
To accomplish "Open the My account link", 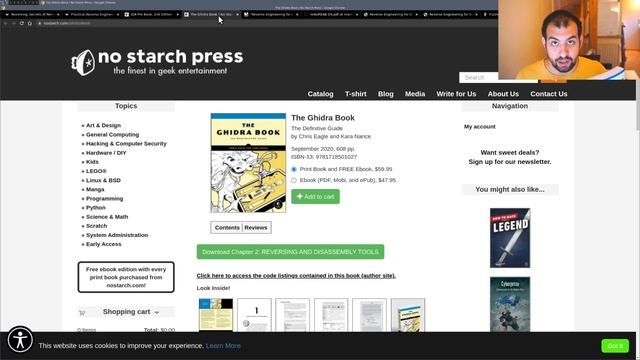I will click(480, 127).
